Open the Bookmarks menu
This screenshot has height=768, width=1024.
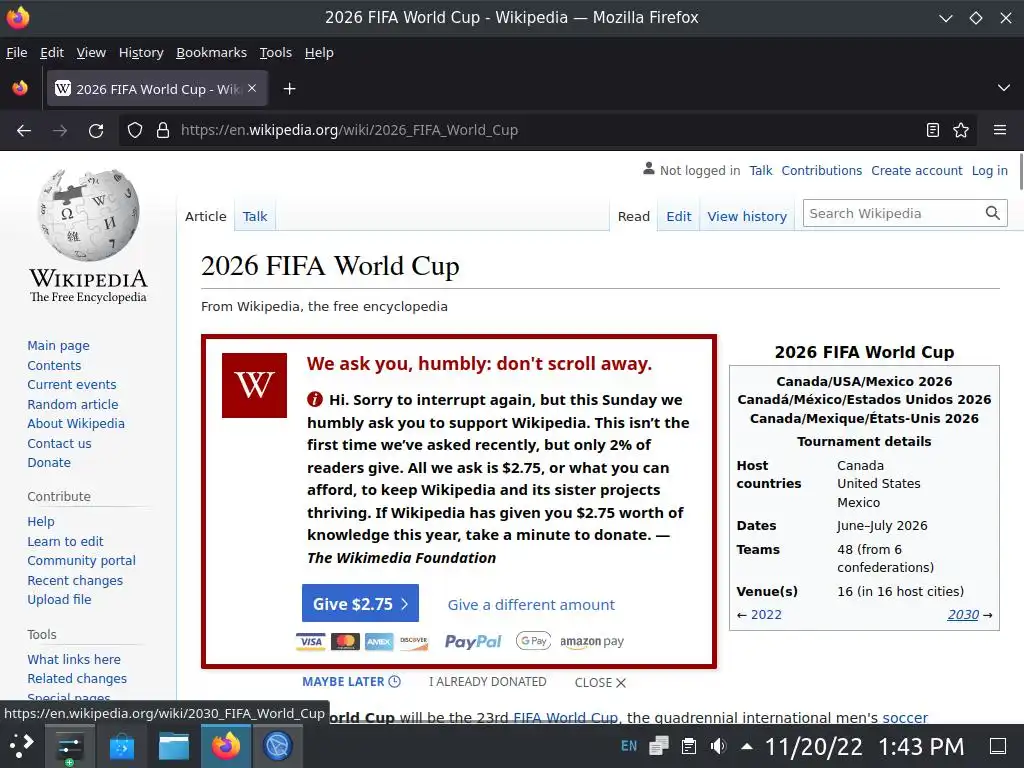[x=212, y=52]
